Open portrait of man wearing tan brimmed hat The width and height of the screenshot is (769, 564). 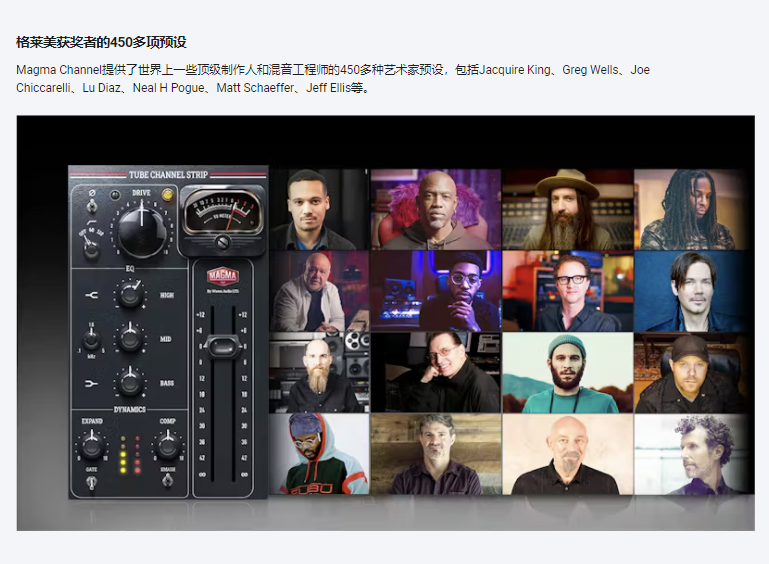[x=567, y=209]
